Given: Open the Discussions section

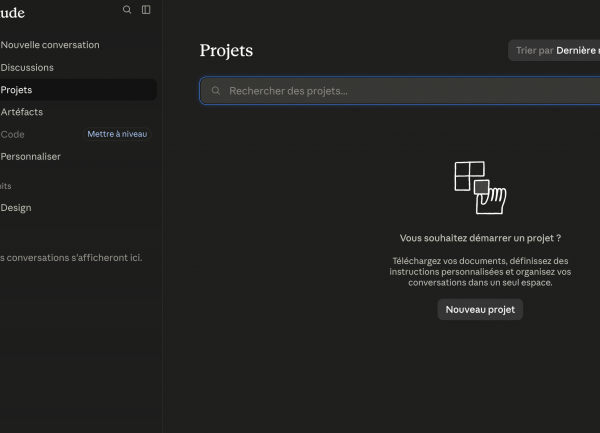Looking at the screenshot, I should [27, 67].
